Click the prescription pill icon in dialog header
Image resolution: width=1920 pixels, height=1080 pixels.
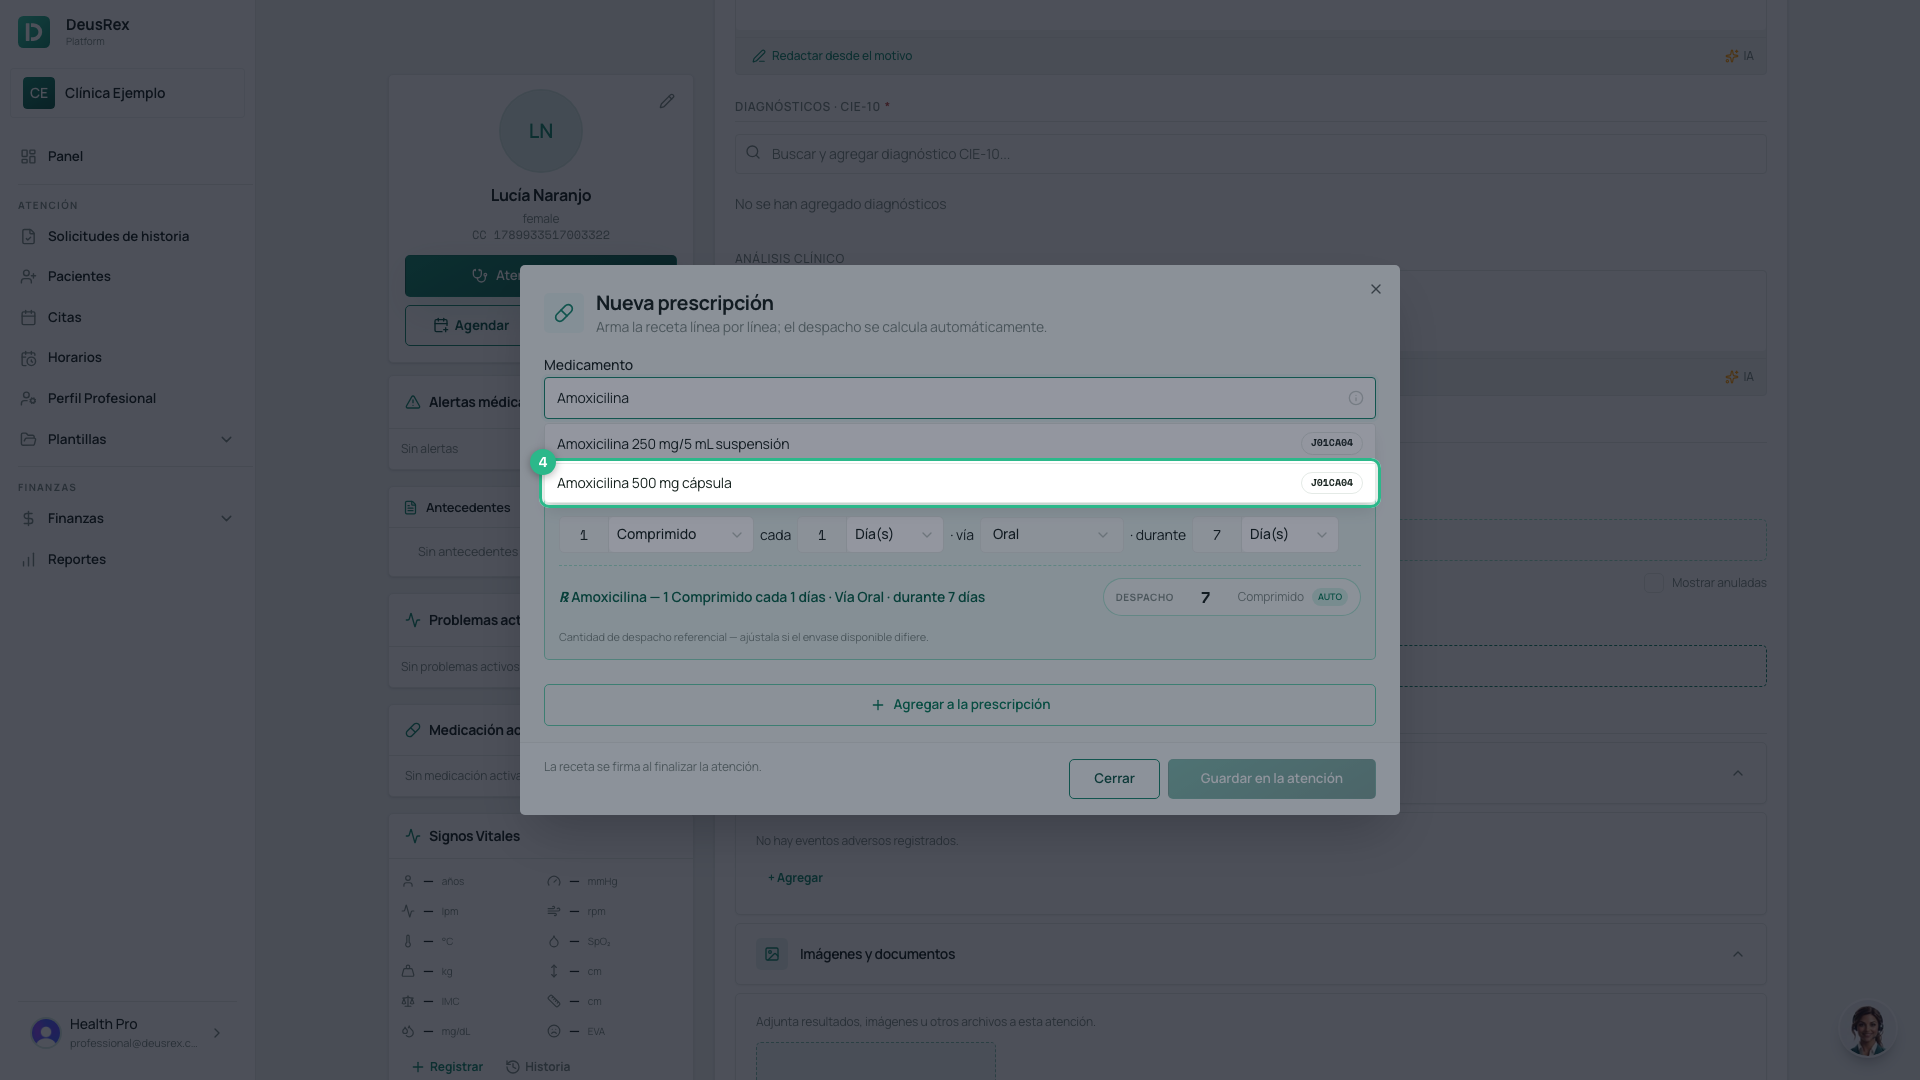pyautogui.click(x=564, y=313)
